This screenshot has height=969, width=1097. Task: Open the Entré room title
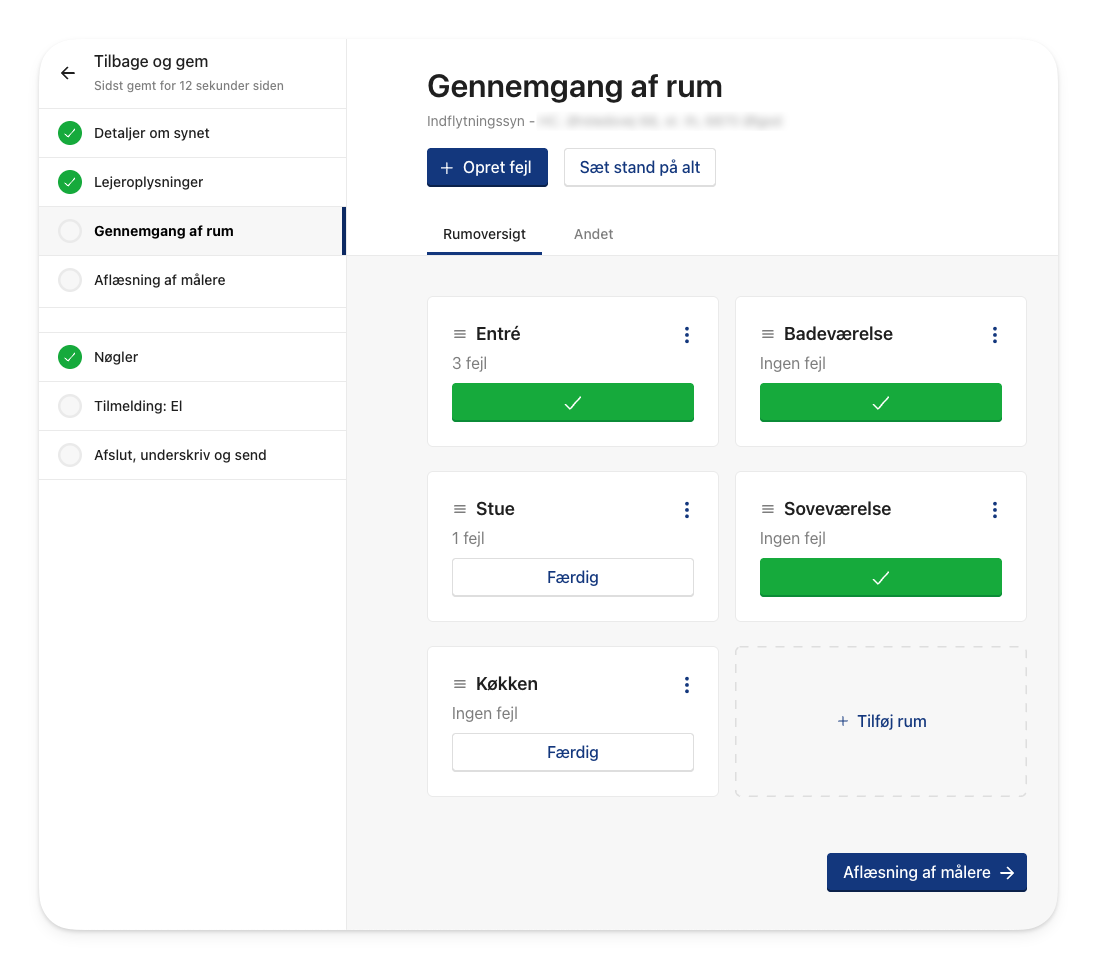pyautogui.click(x=498, y=334)
